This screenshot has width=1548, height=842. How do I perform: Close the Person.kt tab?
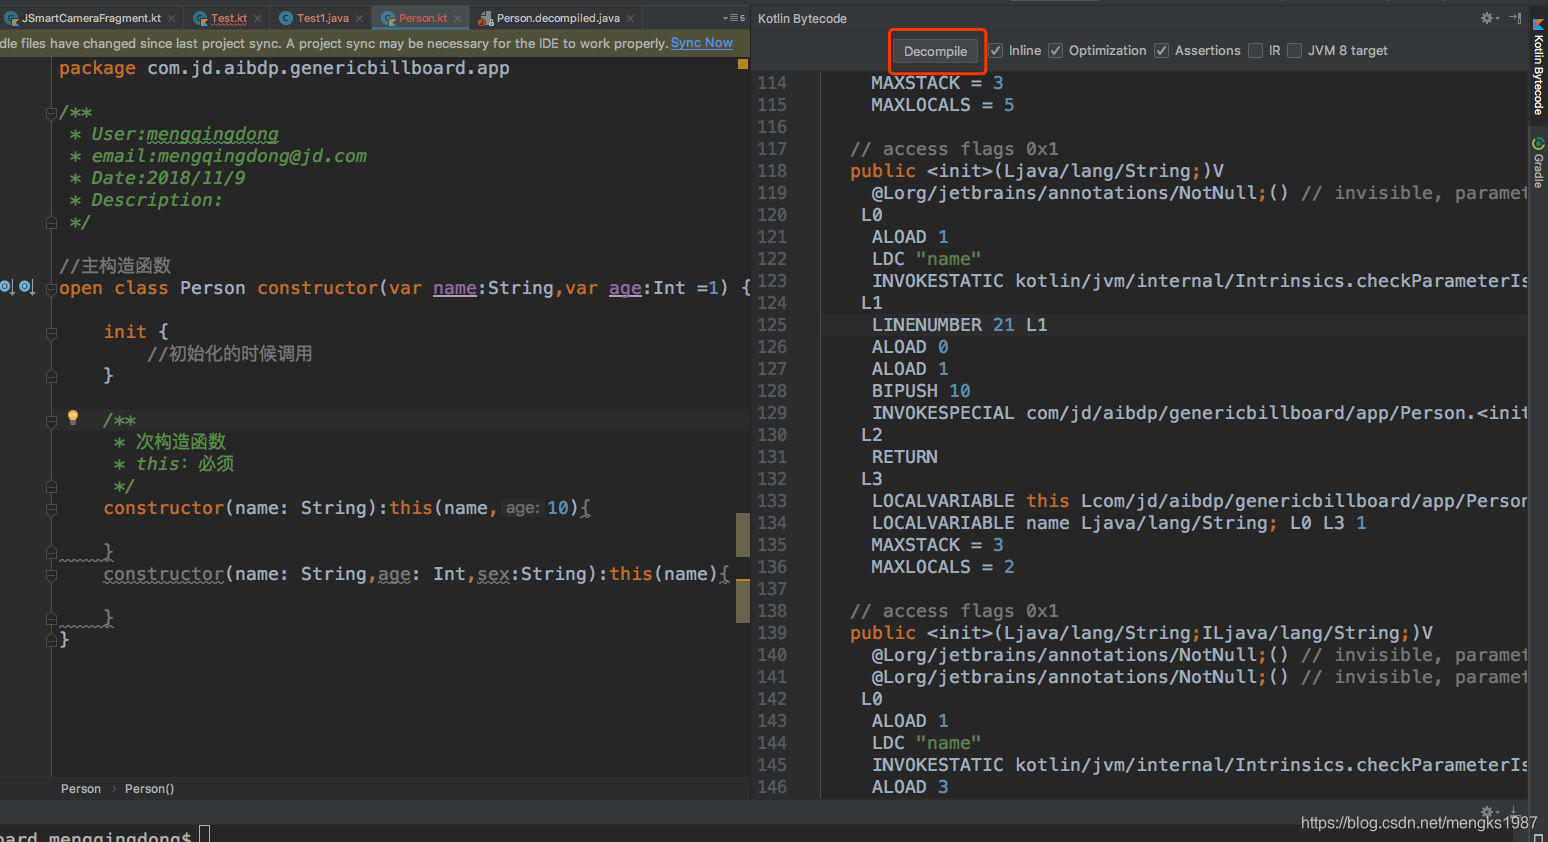click(458, 19)
